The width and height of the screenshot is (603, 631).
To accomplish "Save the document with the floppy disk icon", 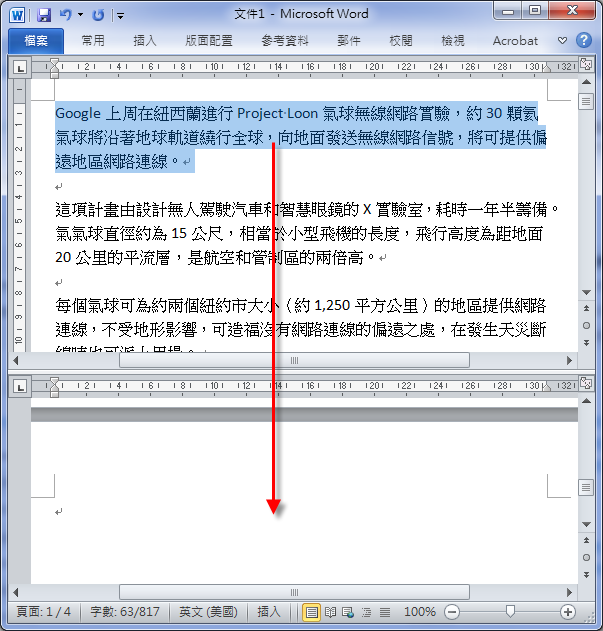I will pyautogui.click(x=44, y=15).
